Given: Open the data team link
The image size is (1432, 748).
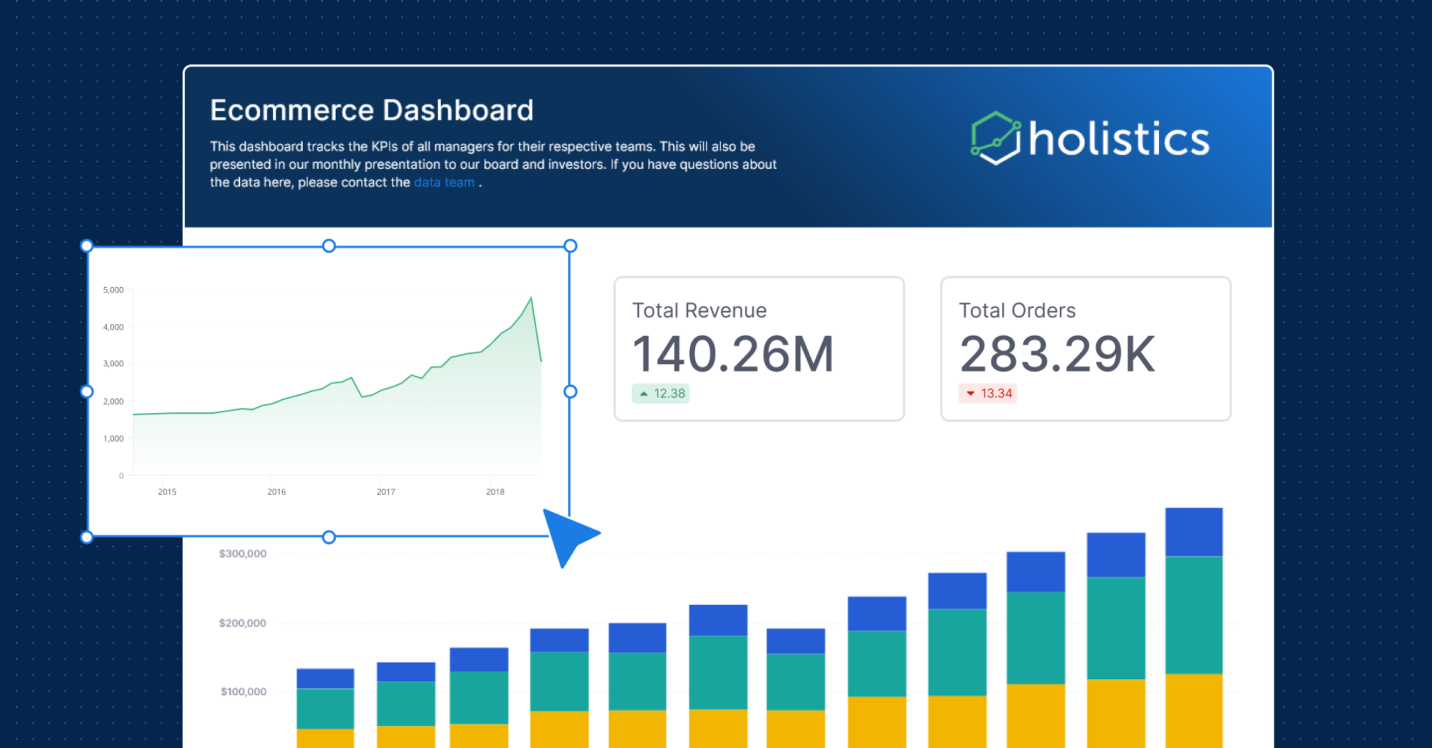Looking at the screenshot, I should click(444, 182).
